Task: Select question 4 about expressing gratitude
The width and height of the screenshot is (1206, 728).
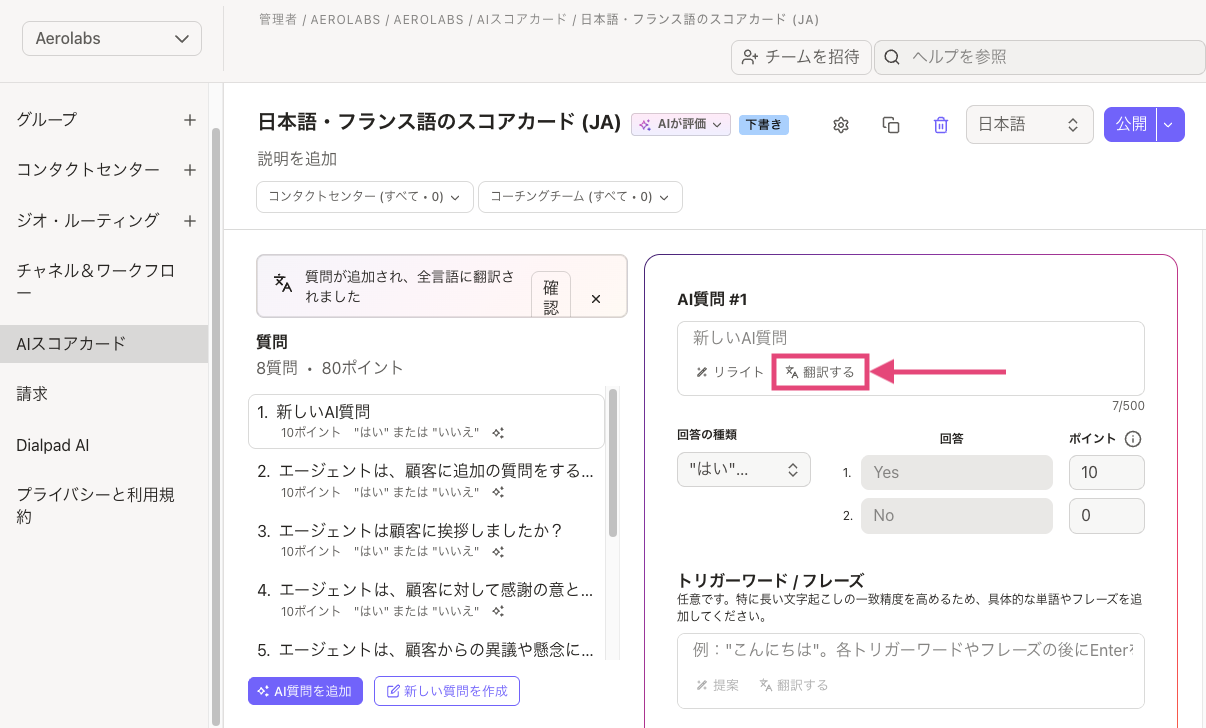Action: click(426, 598)
